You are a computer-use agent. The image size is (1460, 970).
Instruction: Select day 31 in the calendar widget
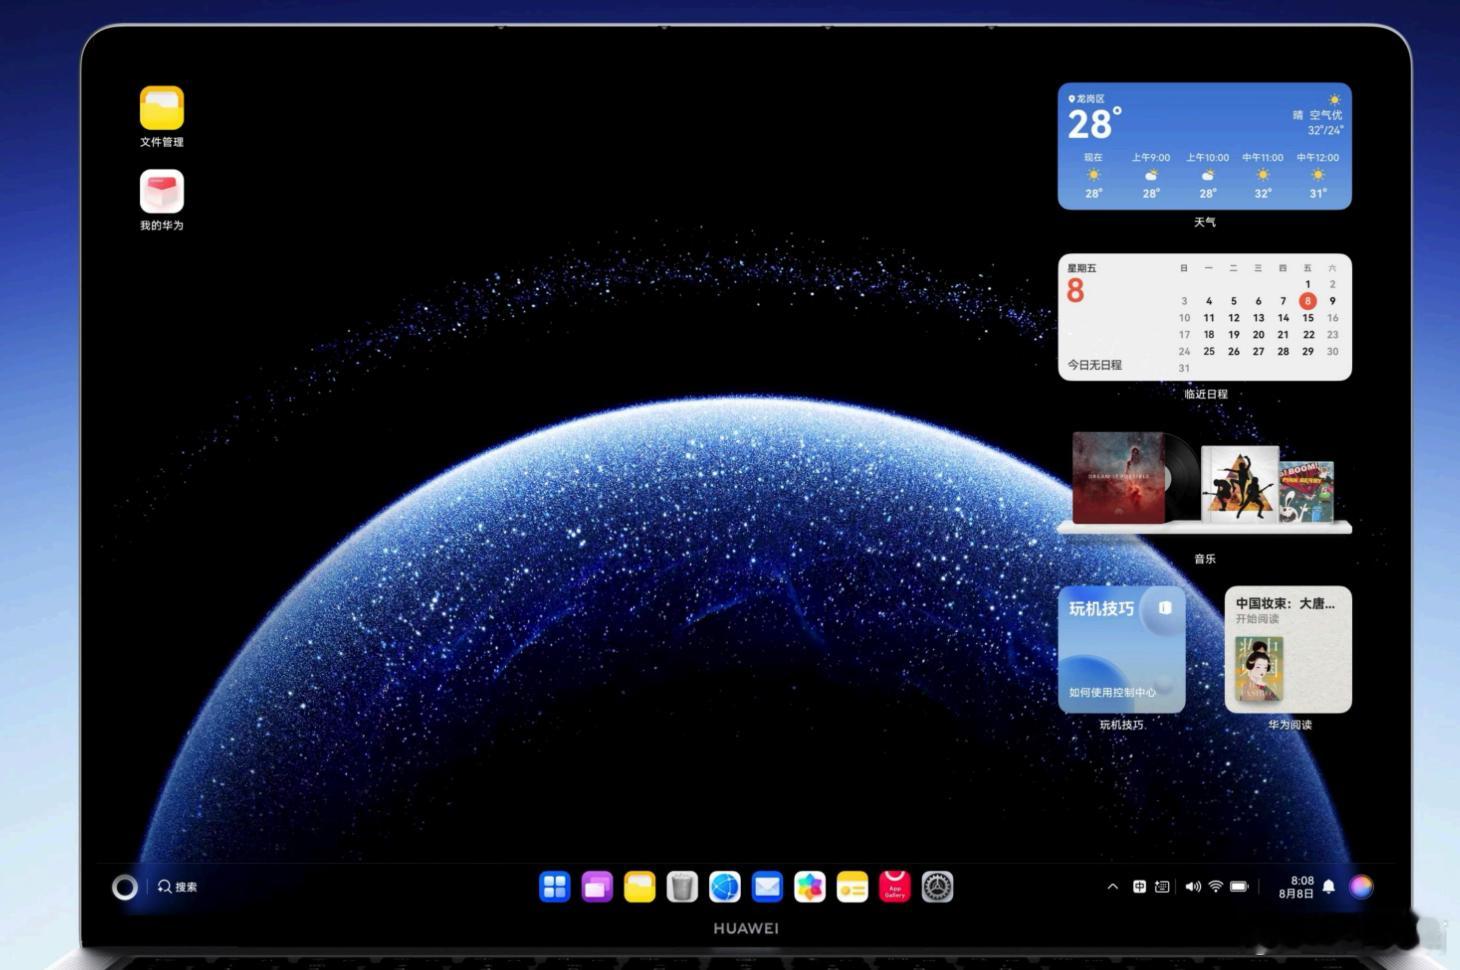coord(1184,368)
